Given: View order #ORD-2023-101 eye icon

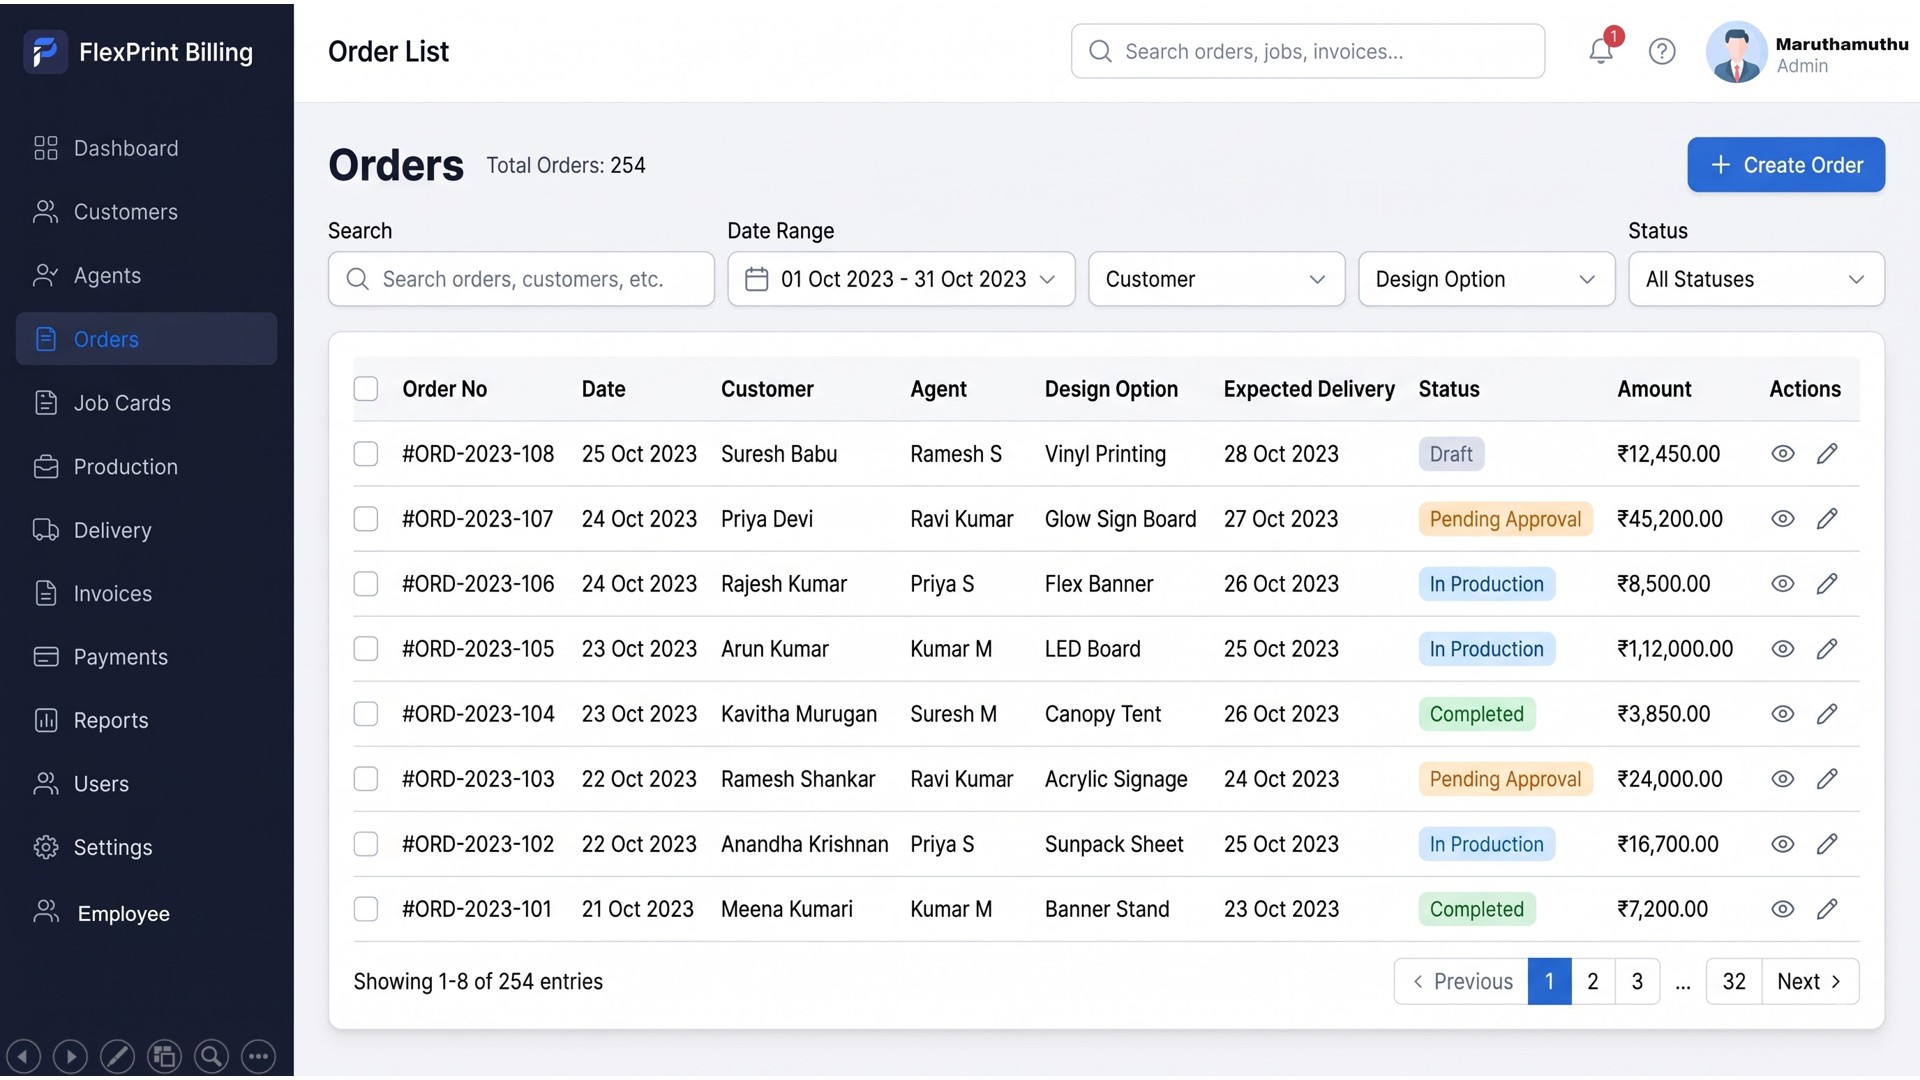Looking at the screenshot, I should pos(1783,909).
